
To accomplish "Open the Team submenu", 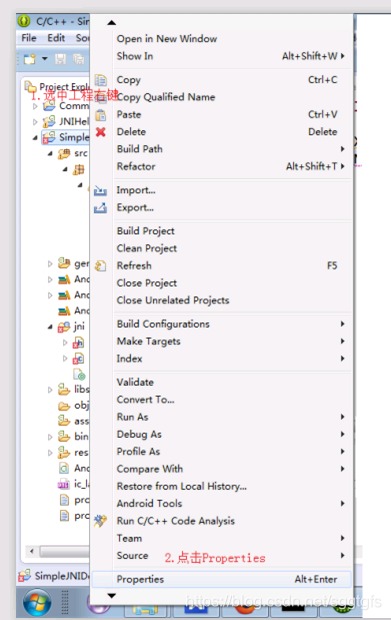I will [222, 539].
